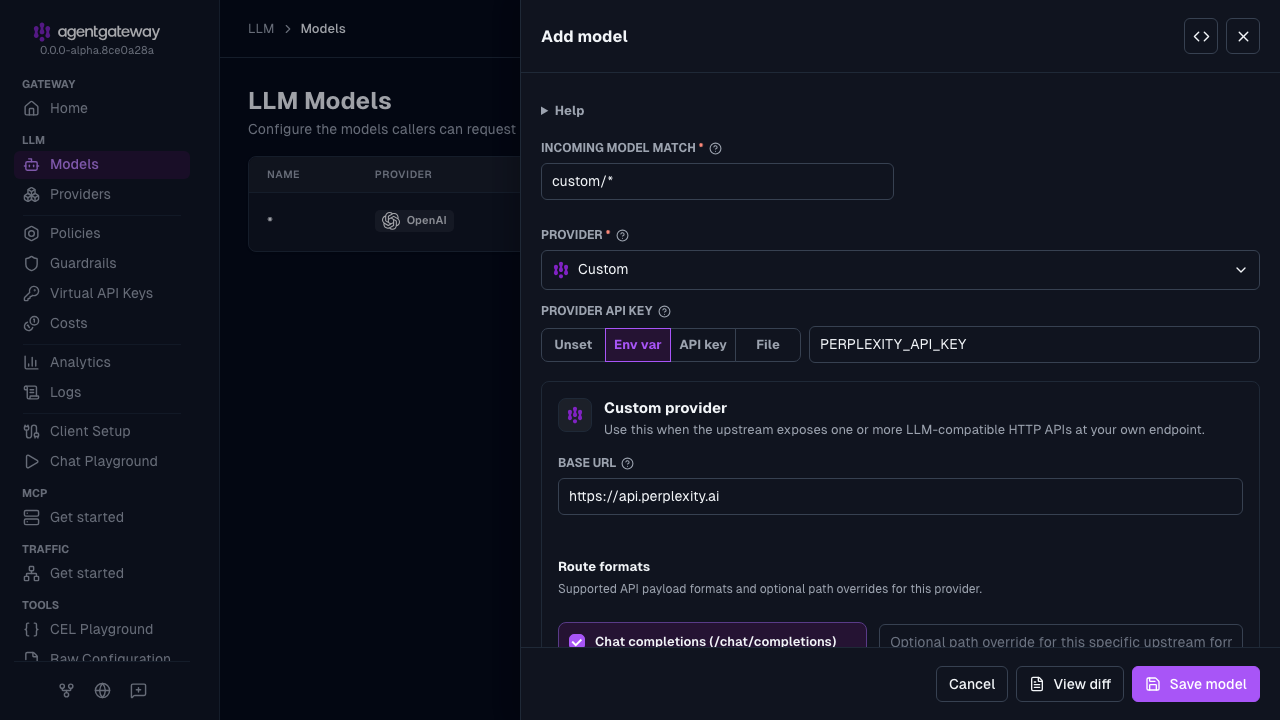Click the Custom provider logo icon

pos(575,415)
